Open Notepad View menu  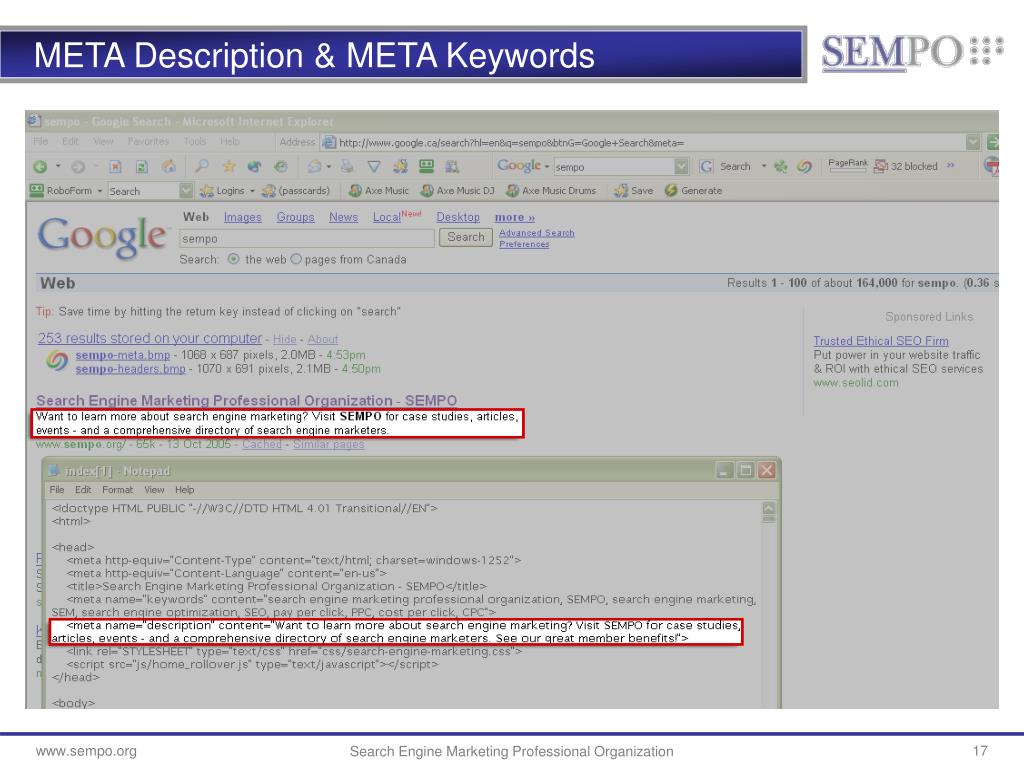point(154,490)
